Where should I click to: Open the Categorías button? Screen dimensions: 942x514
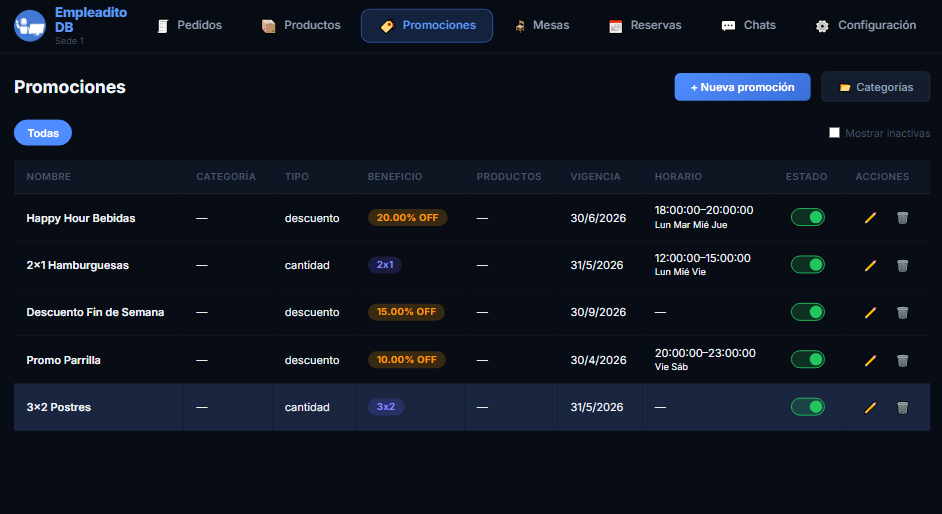tap(875, 87)
